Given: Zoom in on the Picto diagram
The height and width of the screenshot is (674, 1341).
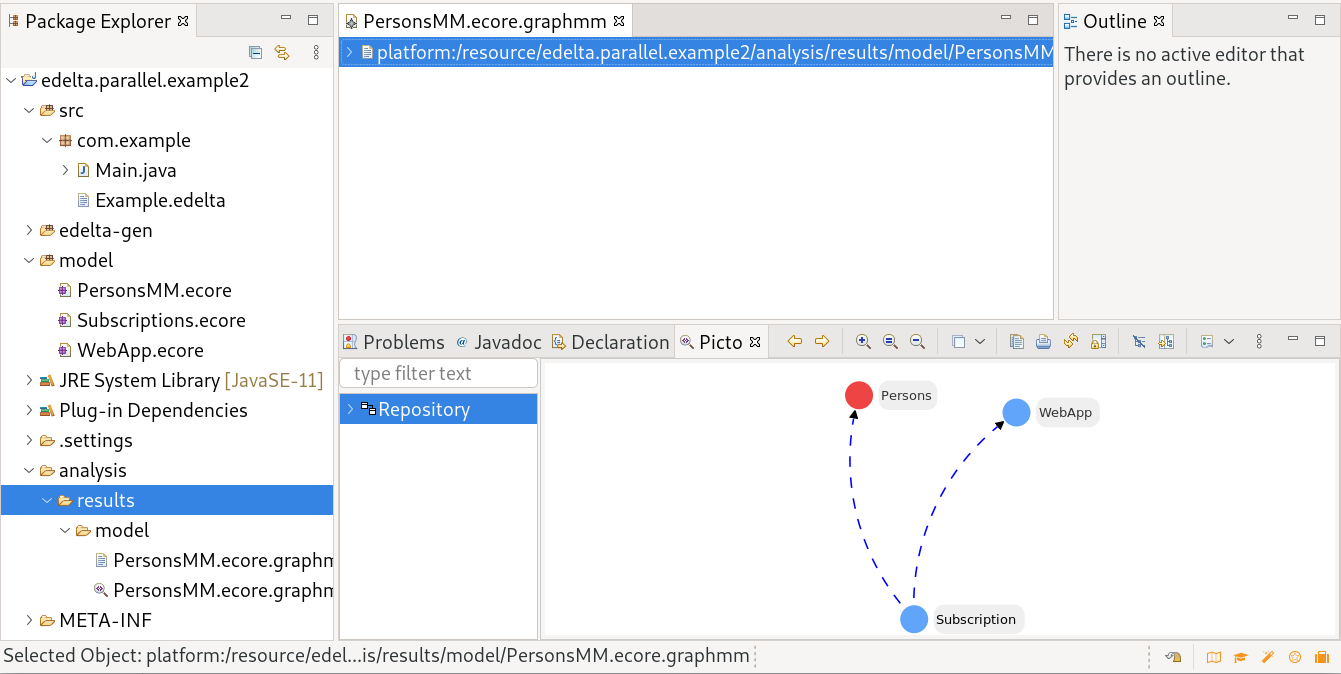Looking at the screenshot, I should (863, 341).
